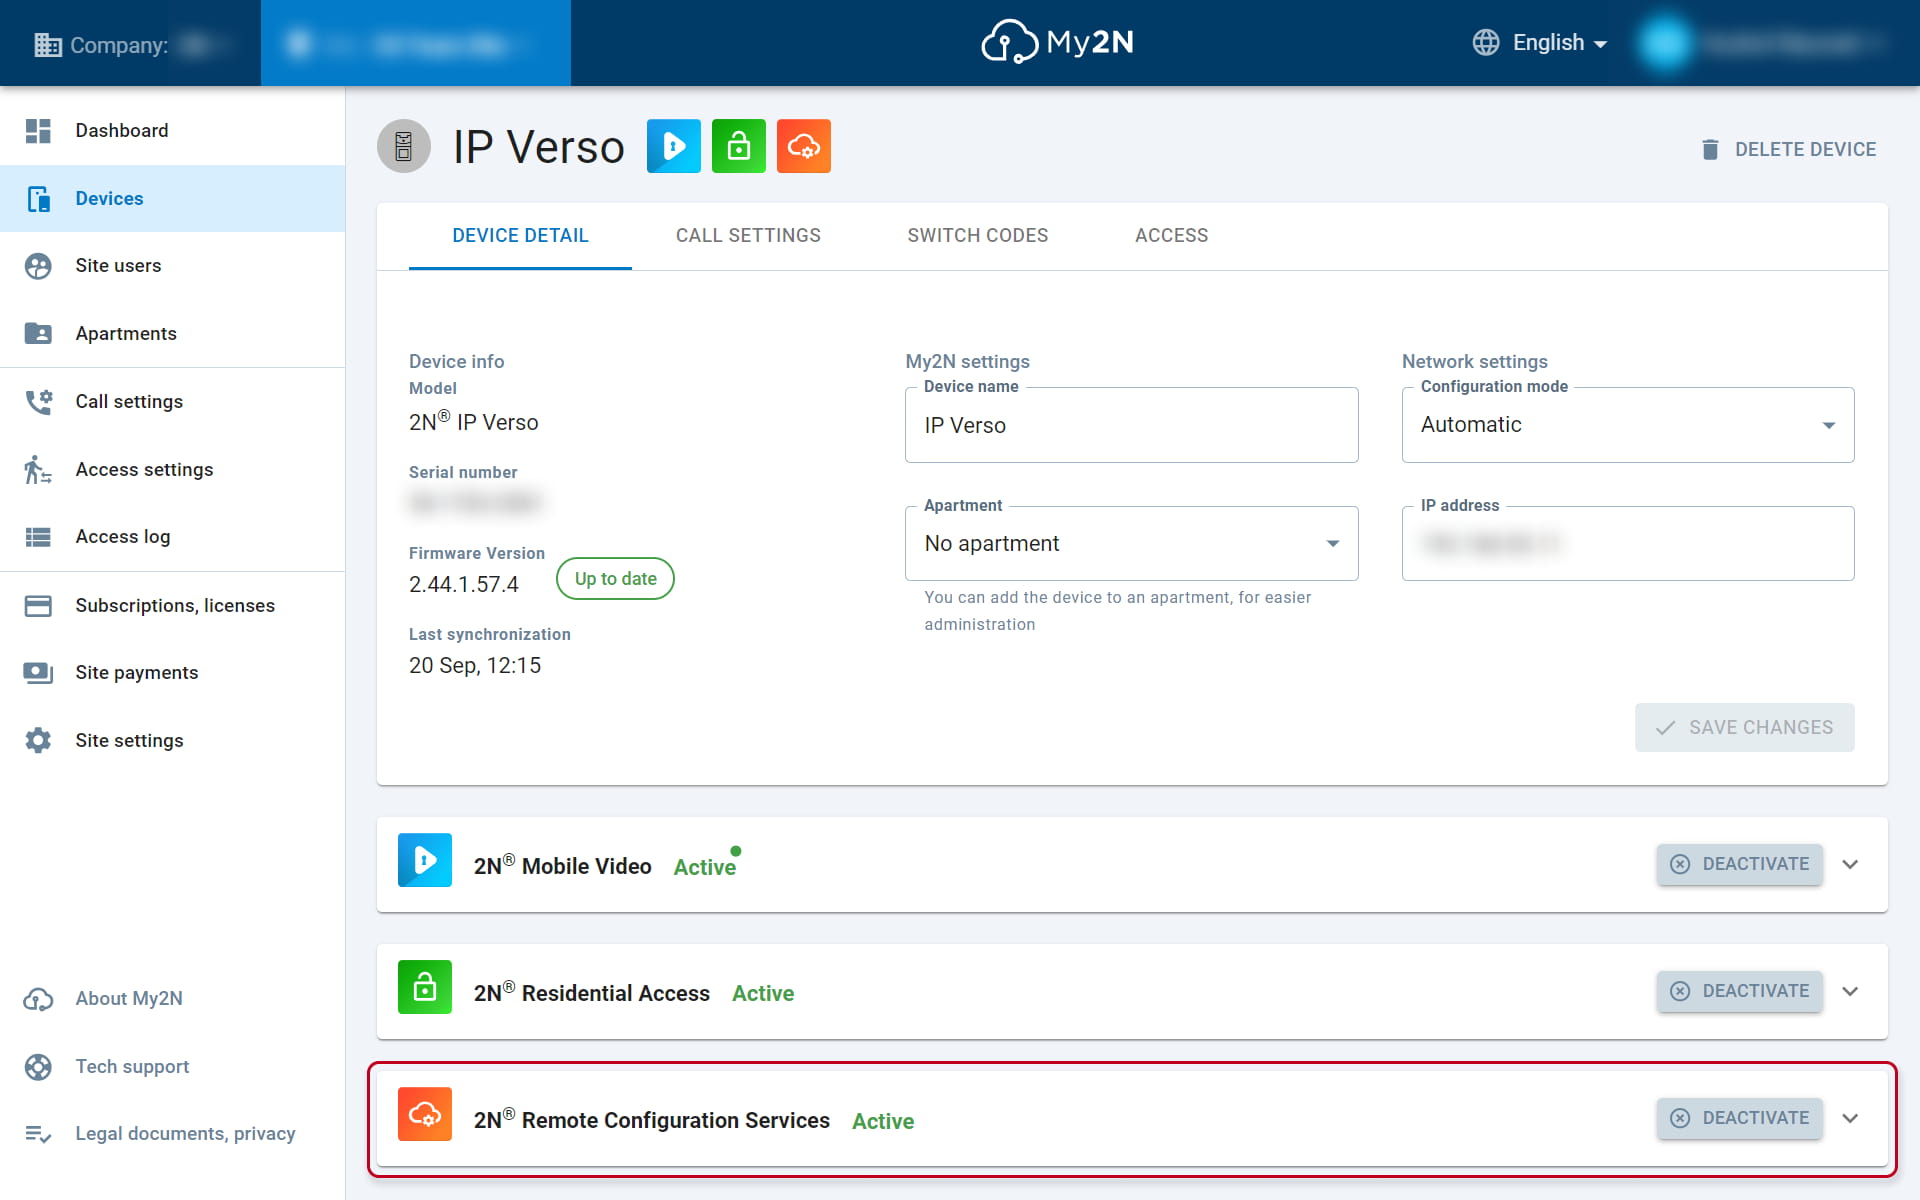Switch to the Device Detail tab
1920x1200 pixels.
pos(520,236)
